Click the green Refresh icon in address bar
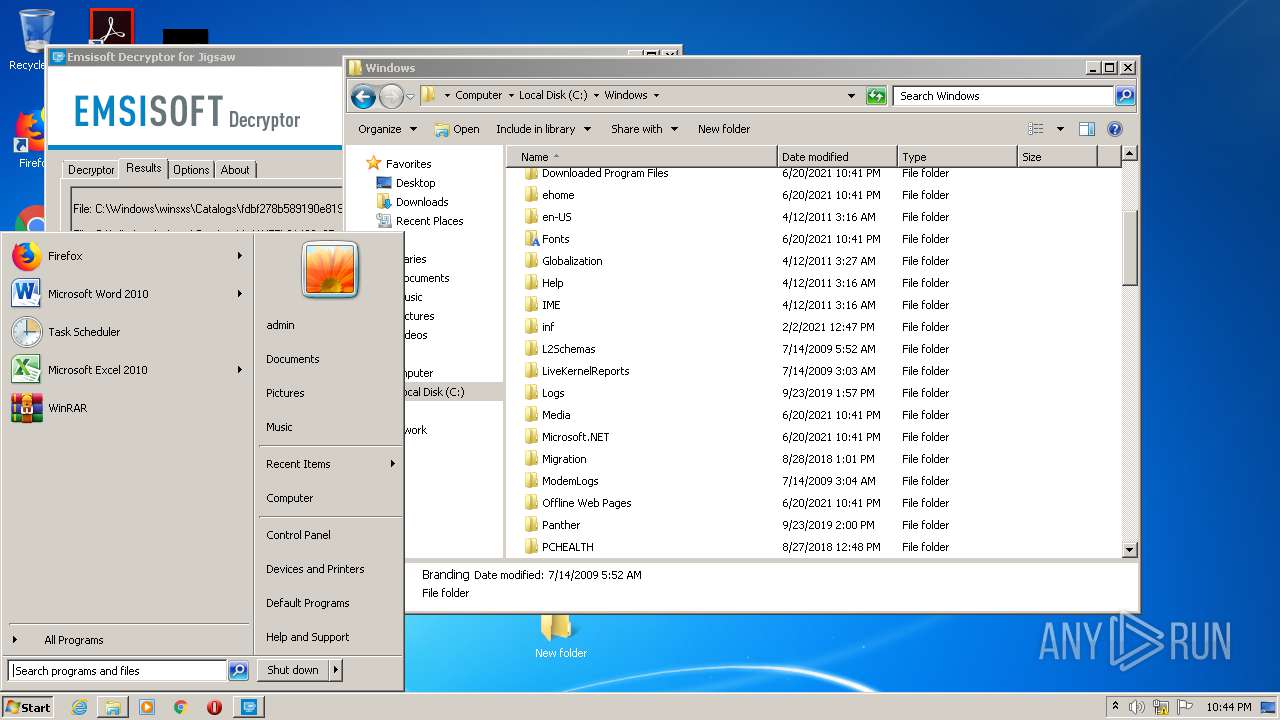This screenshot has height=720, width=1280. point(876,96)
